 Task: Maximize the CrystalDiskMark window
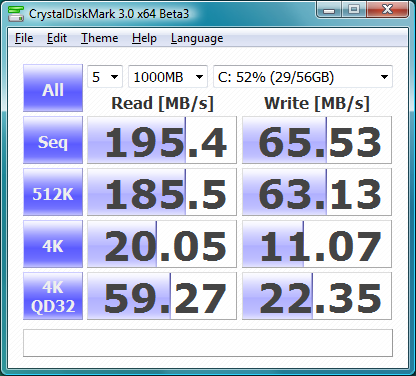354,10
